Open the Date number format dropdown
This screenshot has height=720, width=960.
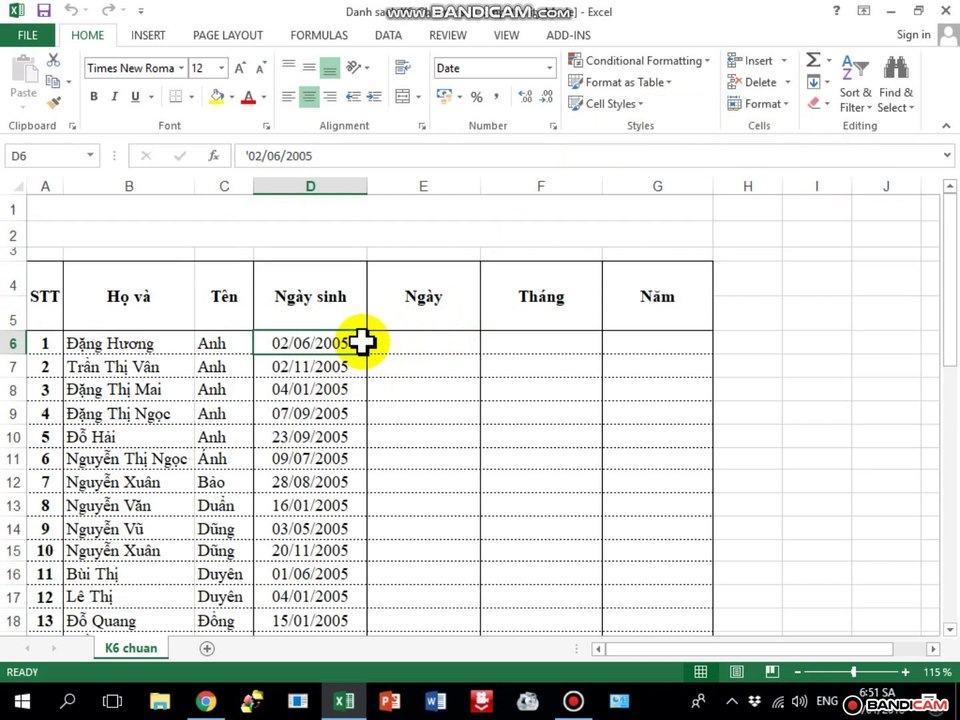(549, 68)
